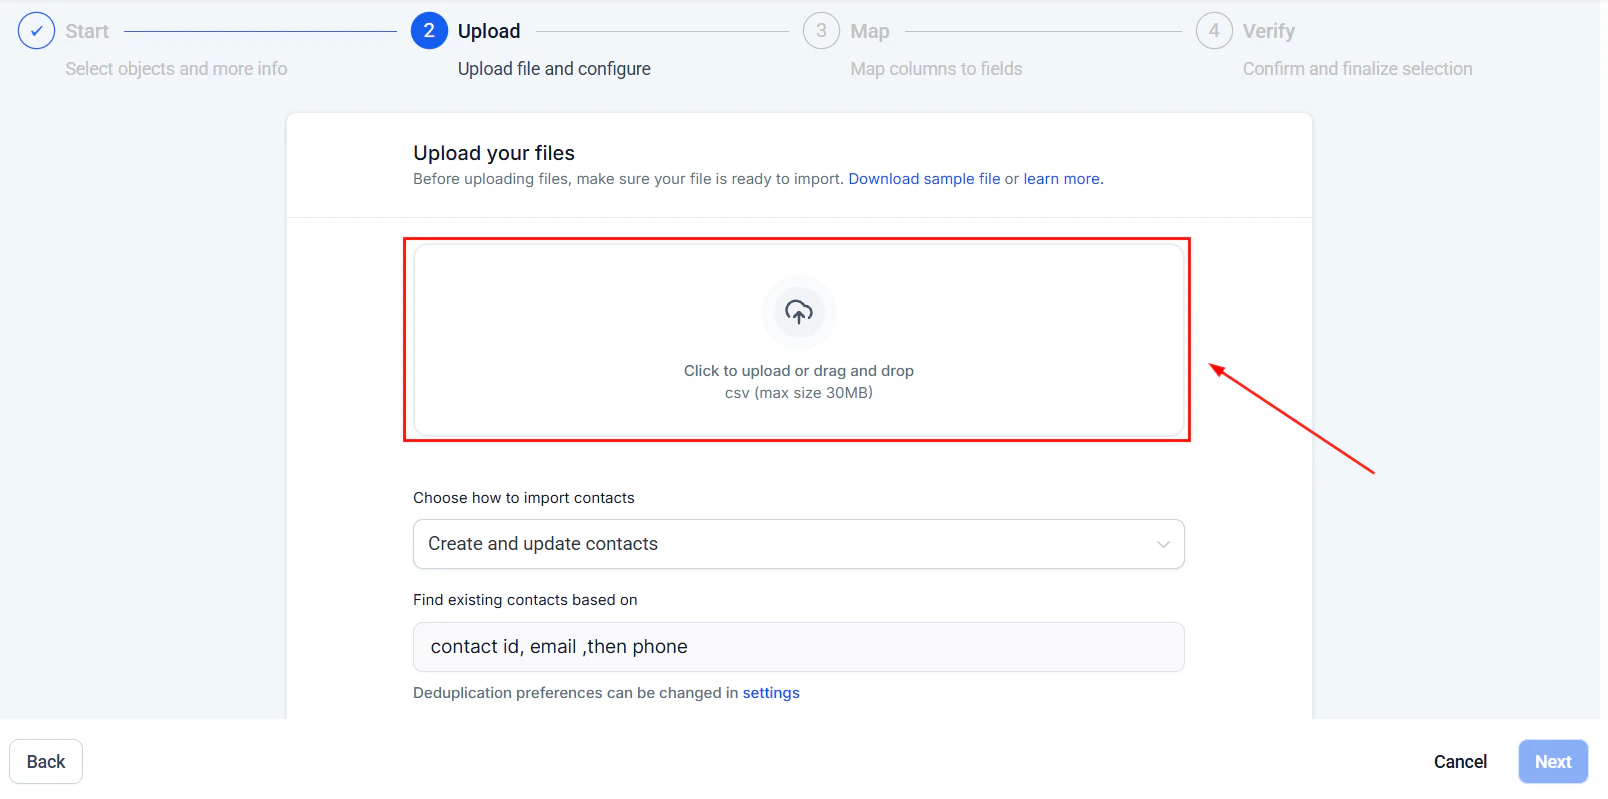Open the Find existing contacts based on field

pyautogui.click(x=798, y=647)
